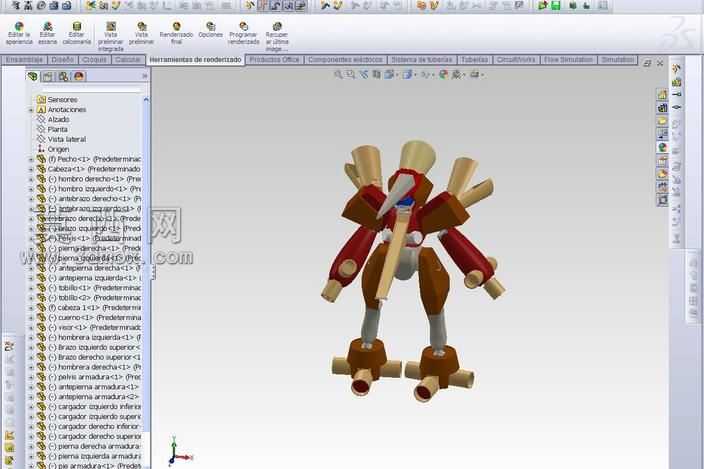Open the View settings dropdown arrow
Image resolution: width=704 pixels, height=469 pixels.
click(x=483, y=75)
